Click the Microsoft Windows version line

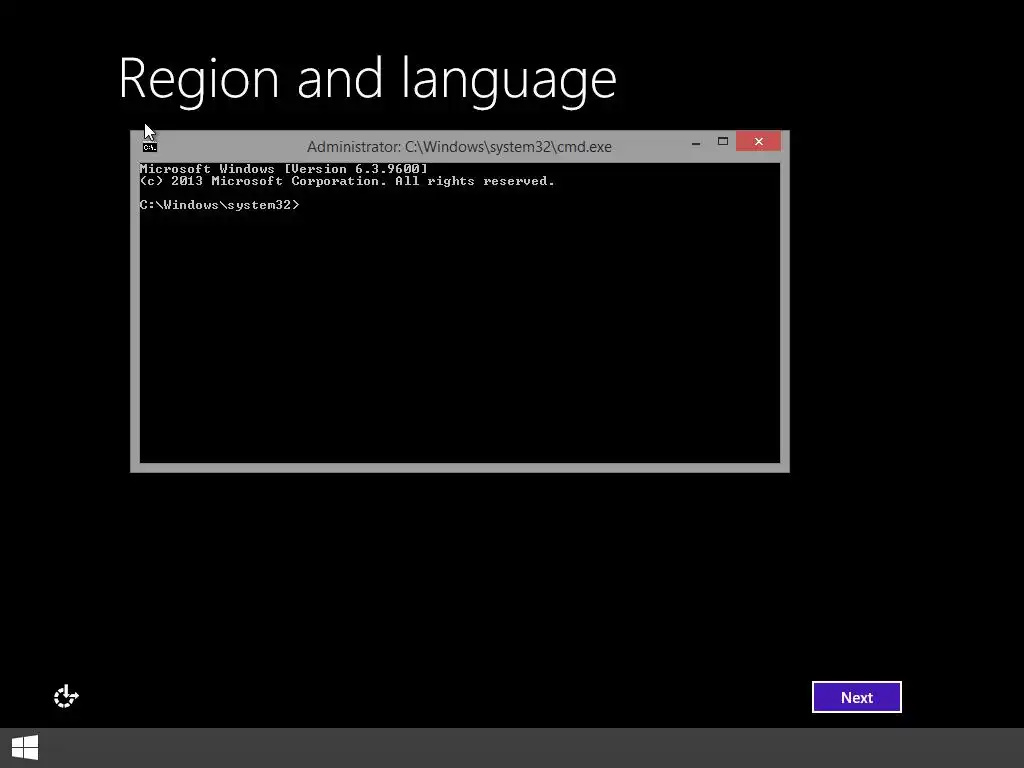pos(283,169)
